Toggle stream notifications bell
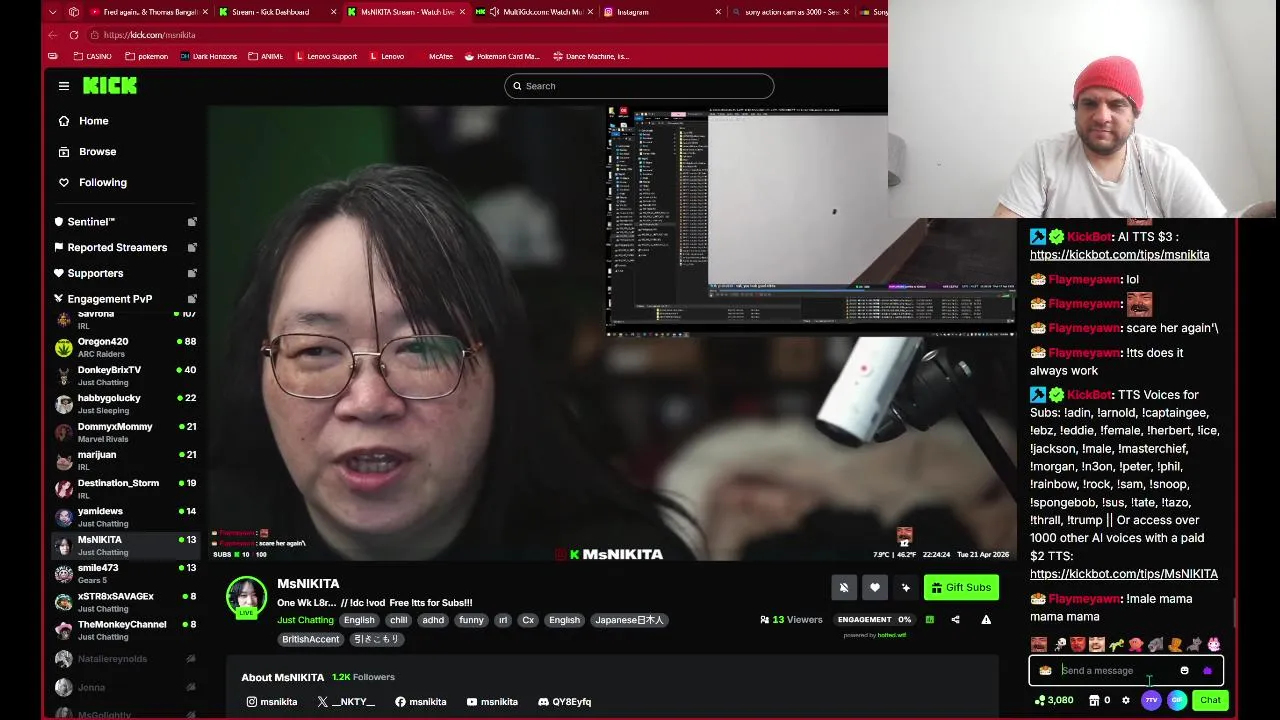The image size is (1280, 720). [844, 588]
